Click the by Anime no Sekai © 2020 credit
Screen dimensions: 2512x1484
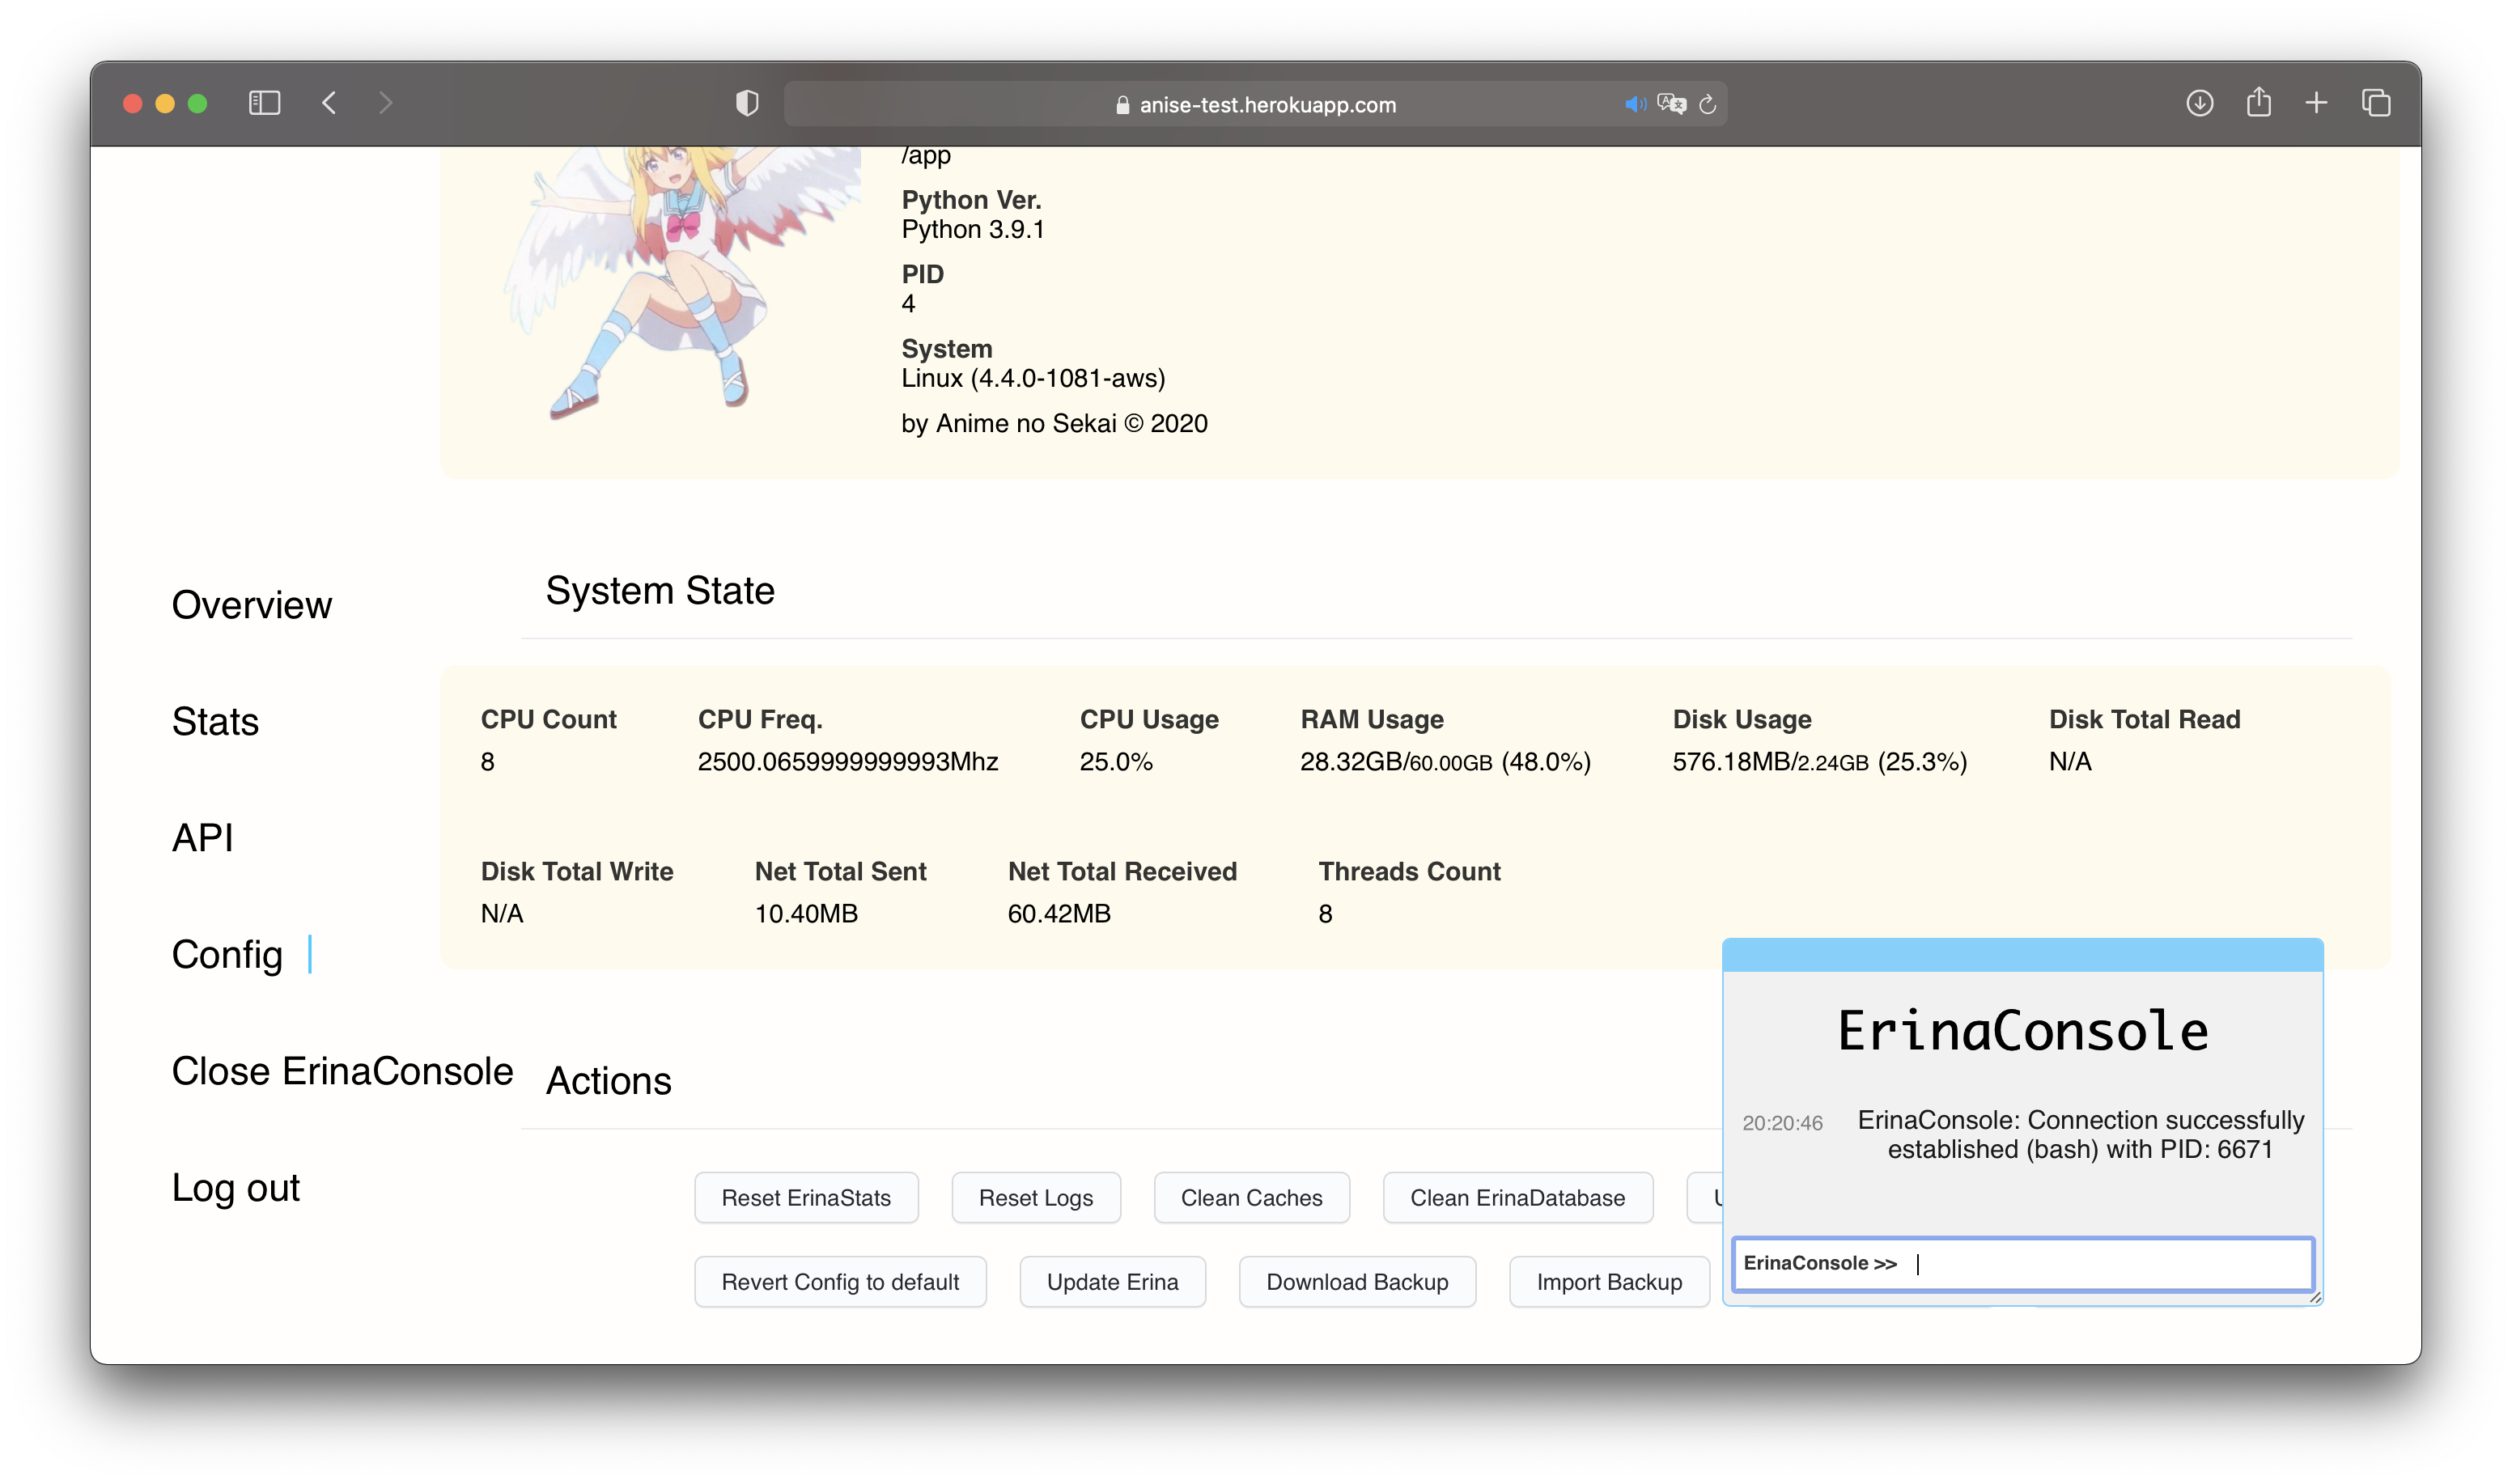pyautogui.click(x=1054, y=424)
